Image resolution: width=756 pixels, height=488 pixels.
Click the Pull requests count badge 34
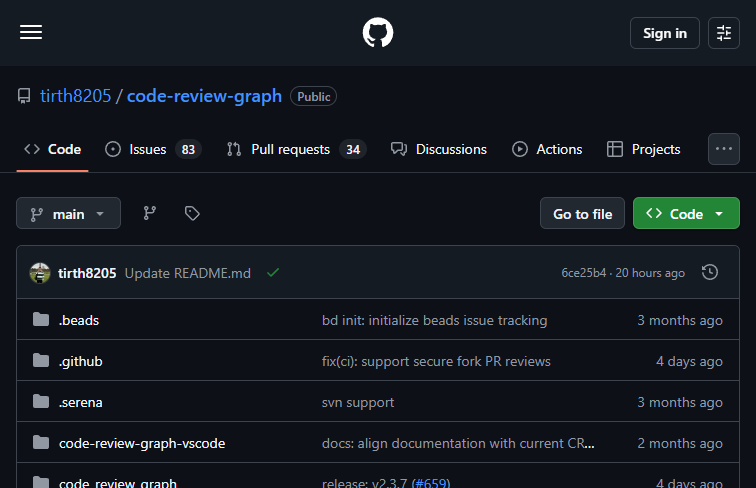pos(353,149)
